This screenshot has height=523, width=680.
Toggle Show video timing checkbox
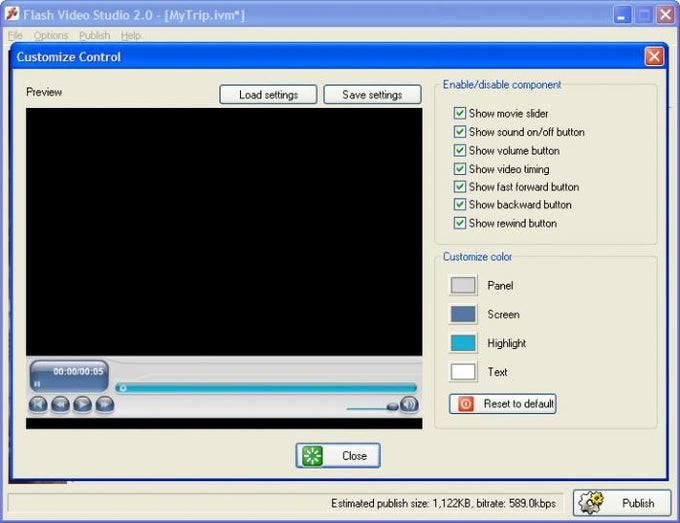point(460,169)
